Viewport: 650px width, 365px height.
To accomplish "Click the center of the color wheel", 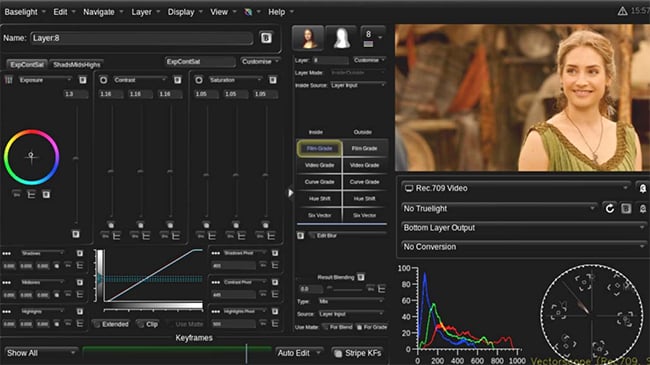I will 31,157.
